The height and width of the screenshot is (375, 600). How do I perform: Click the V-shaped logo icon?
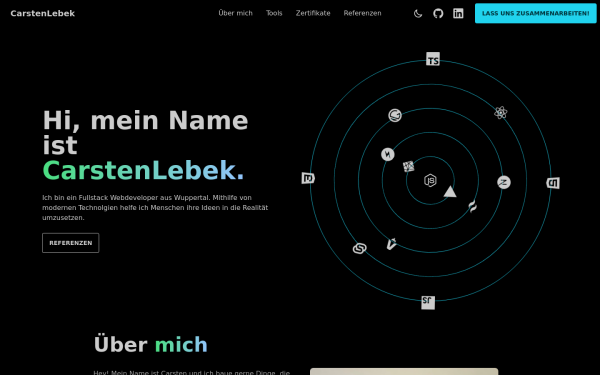(391, 244)
